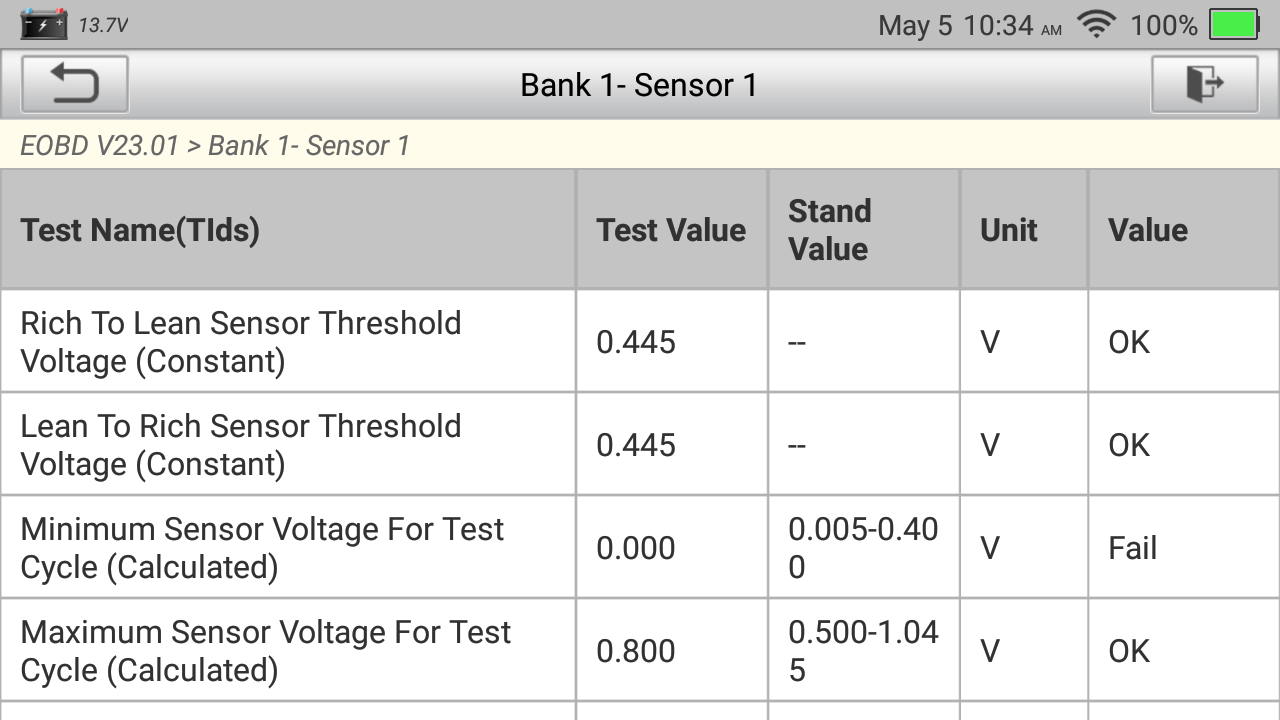This screenshot has height=720, width=1280.
Task: Select the Maximum Sensor Voltage test row
Action: (266, 651)
